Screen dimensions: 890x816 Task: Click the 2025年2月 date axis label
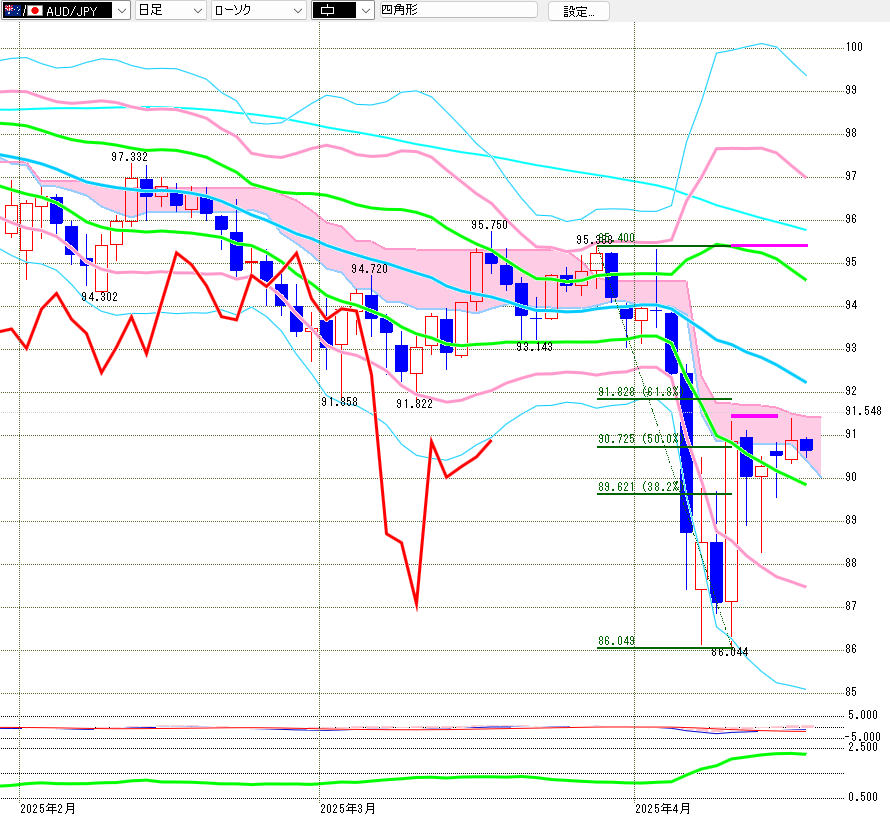[x=48, y=809]
